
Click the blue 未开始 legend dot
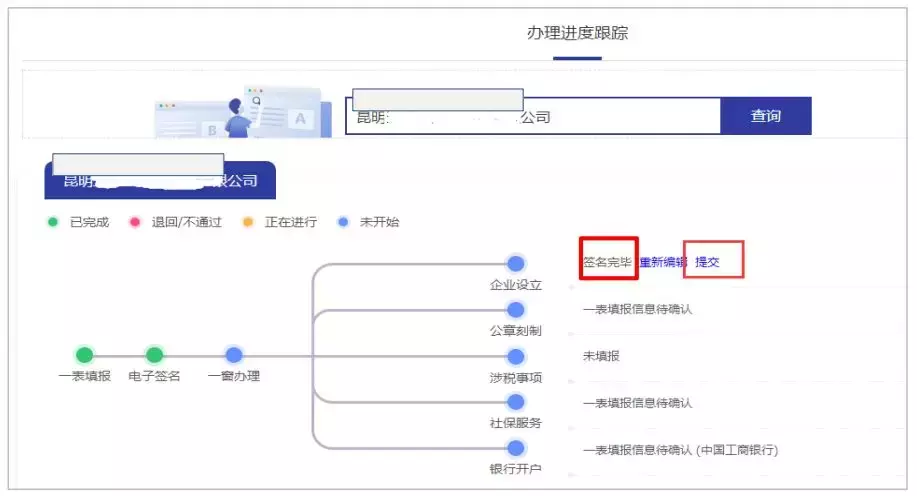pyautogui.click(x=343, y=222)
